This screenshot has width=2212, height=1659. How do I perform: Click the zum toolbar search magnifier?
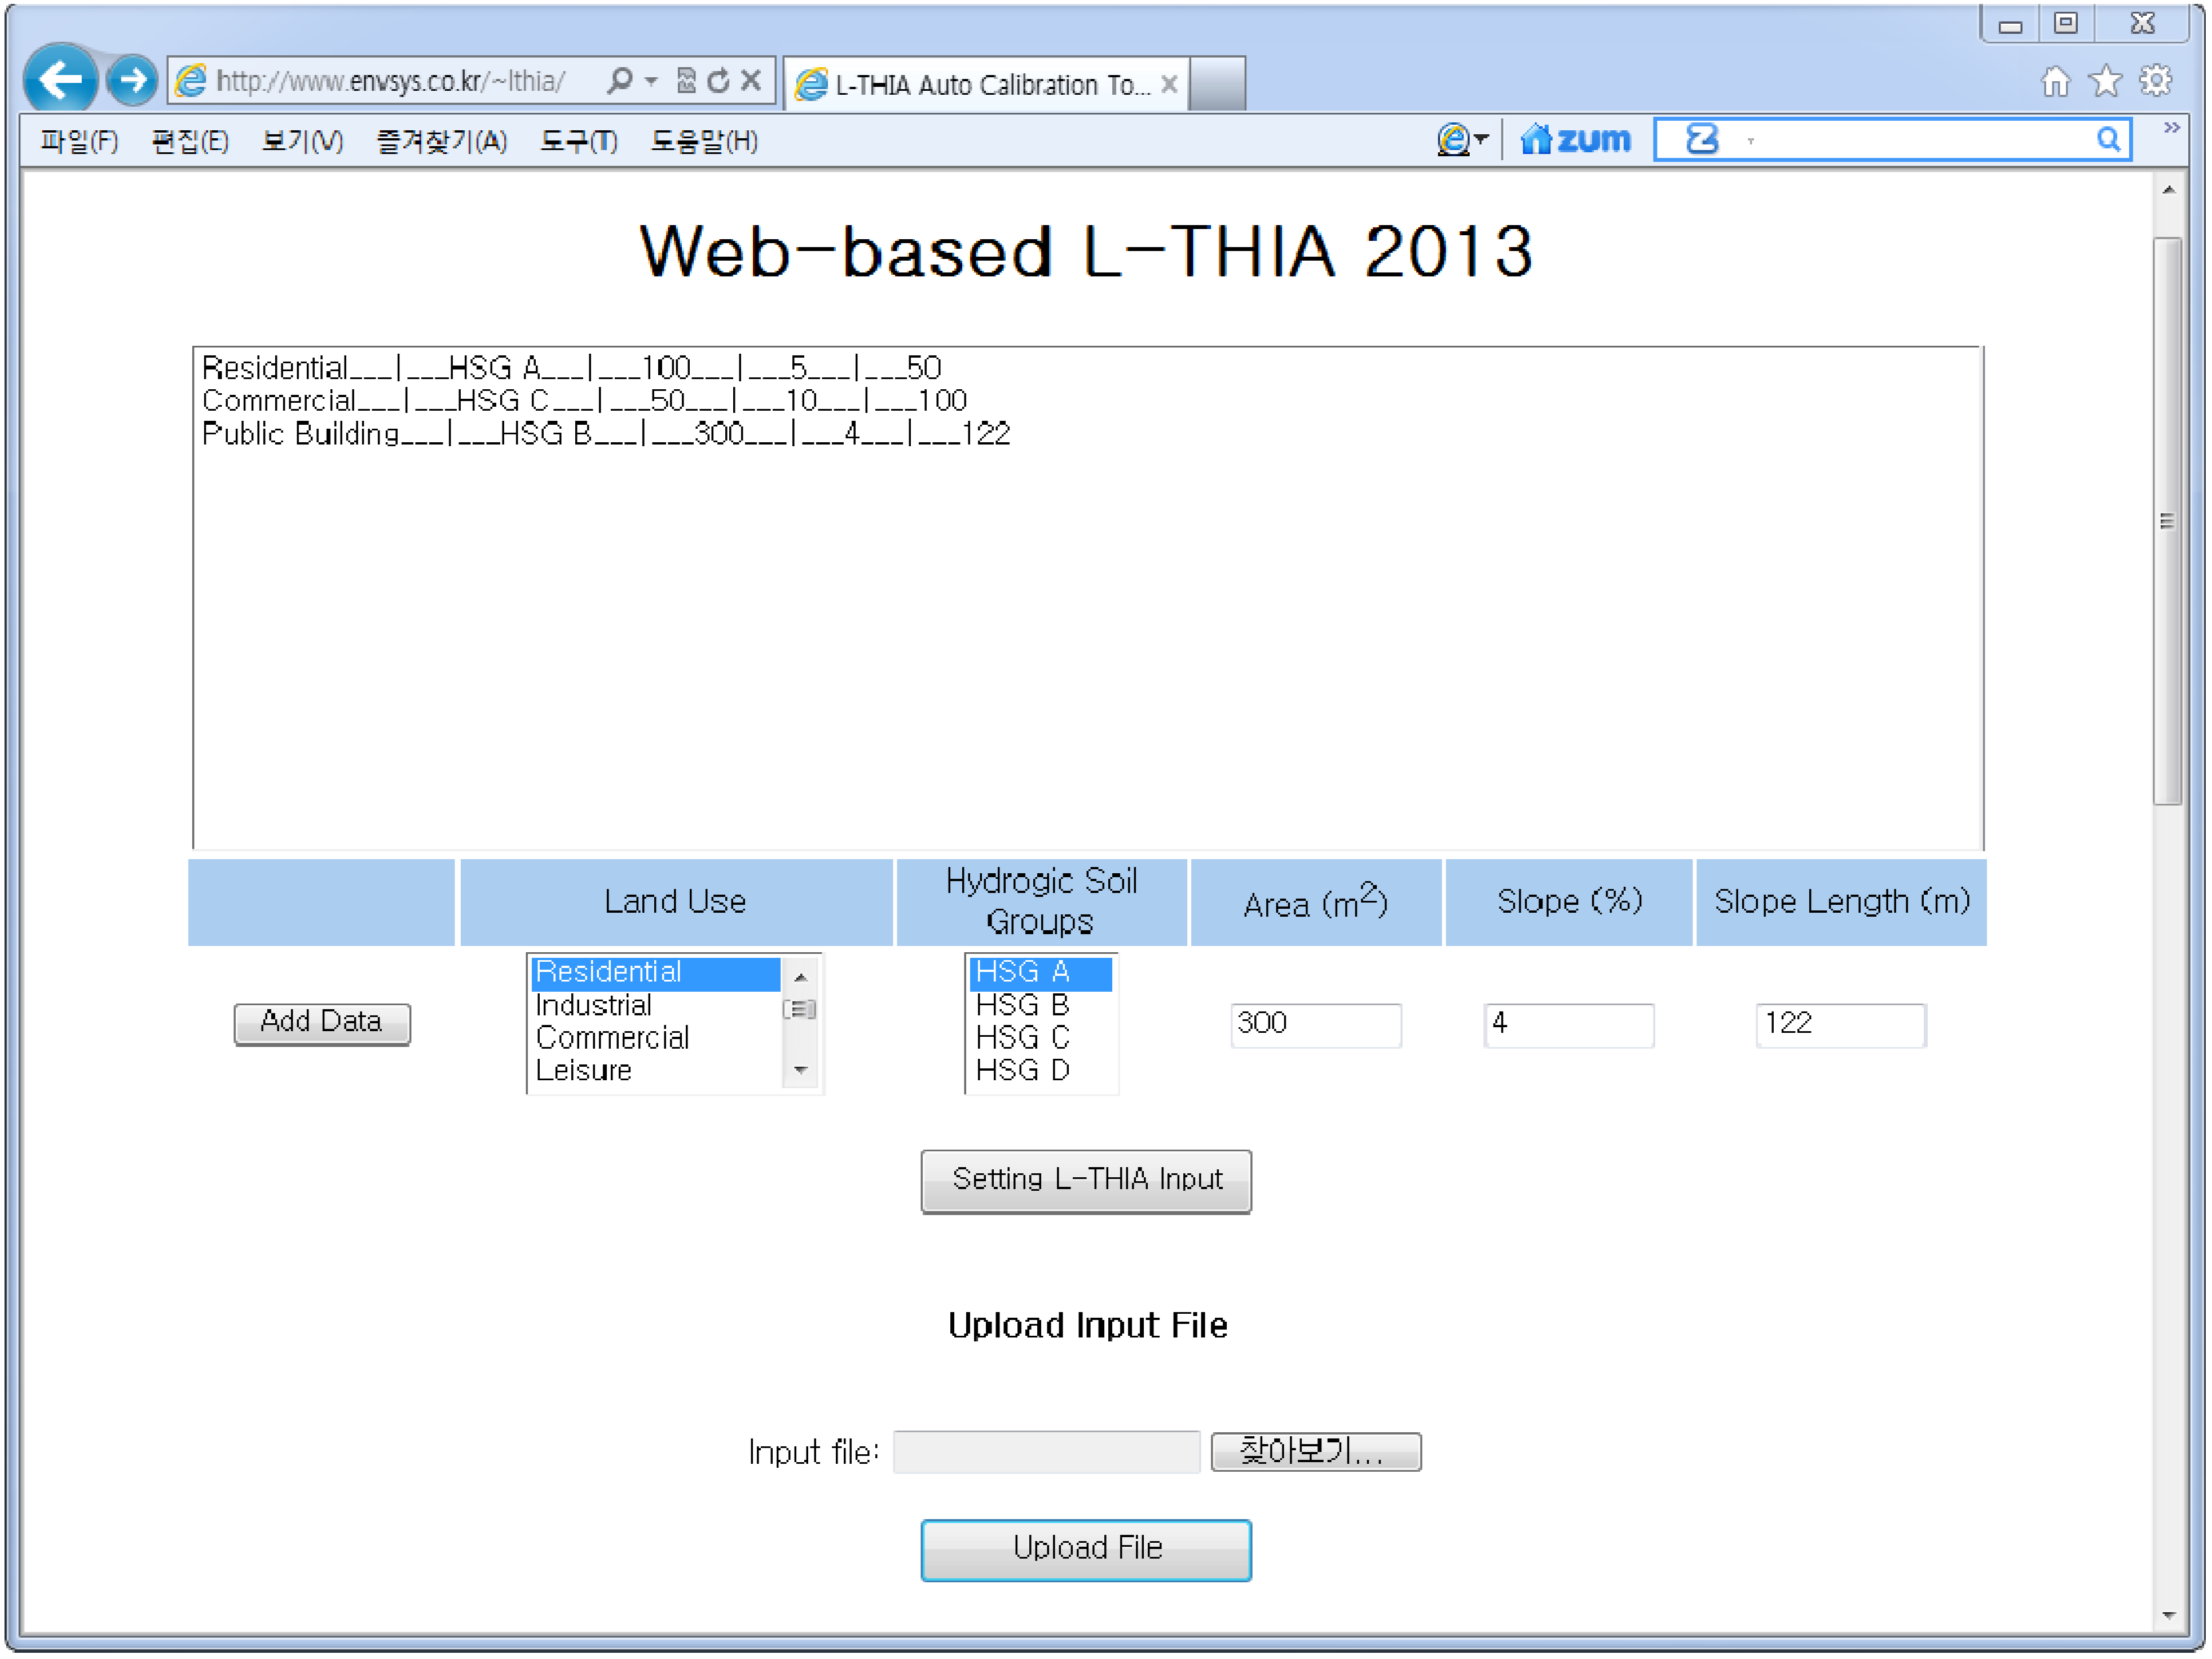point(2109,140)
